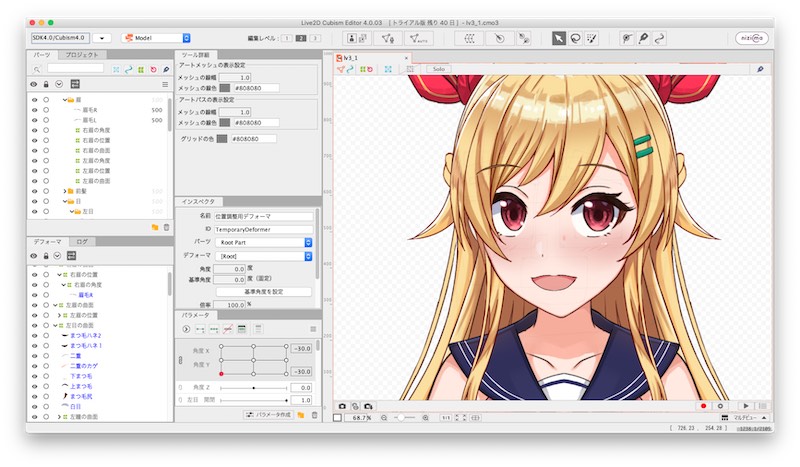Image resolution: width=800 pixels, height=467 pixels.
Task: Click art mesh line color swatch
Action: 224,88
